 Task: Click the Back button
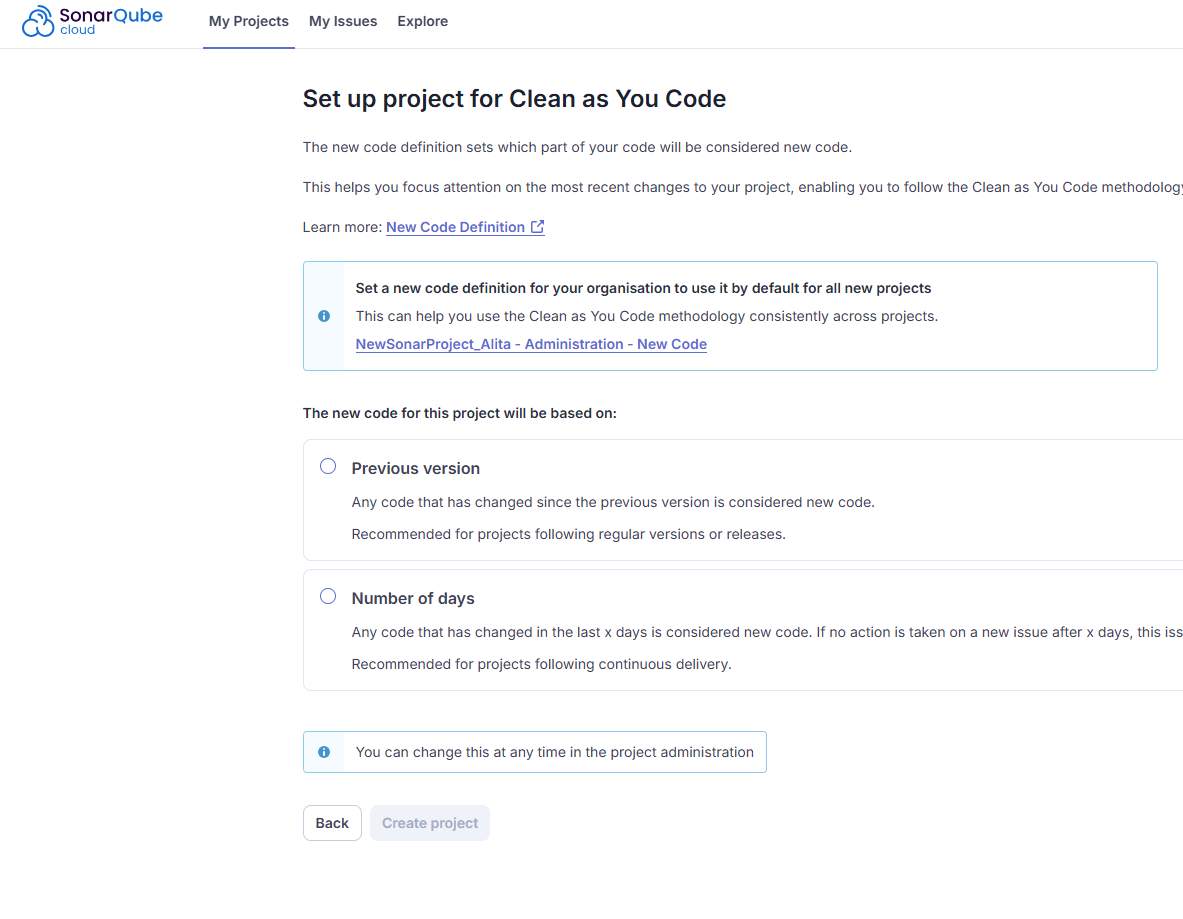[x=332, y=823]
